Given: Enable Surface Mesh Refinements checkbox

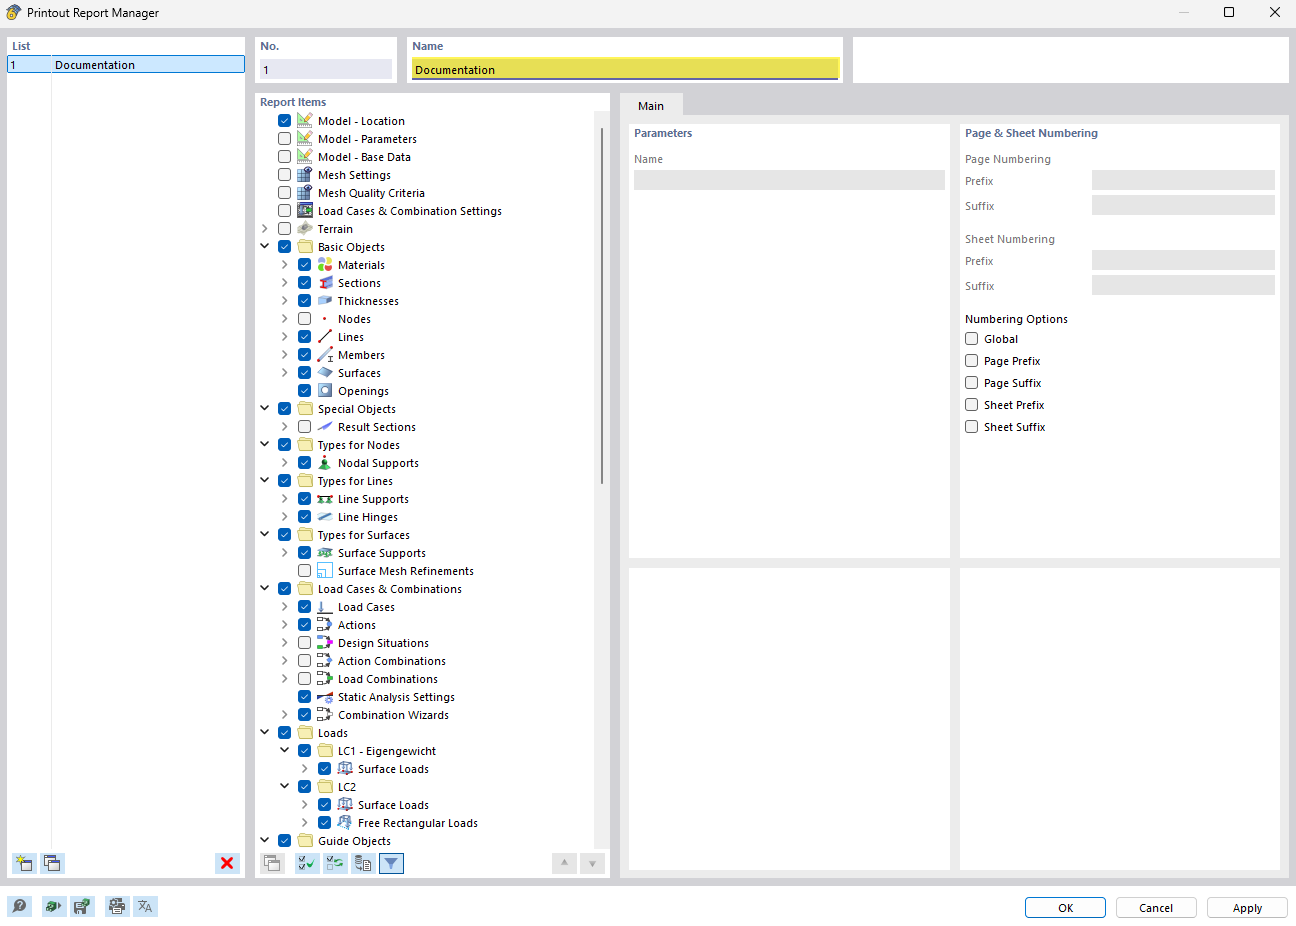Looking at the screenshot, I should [x=305, y=571].
